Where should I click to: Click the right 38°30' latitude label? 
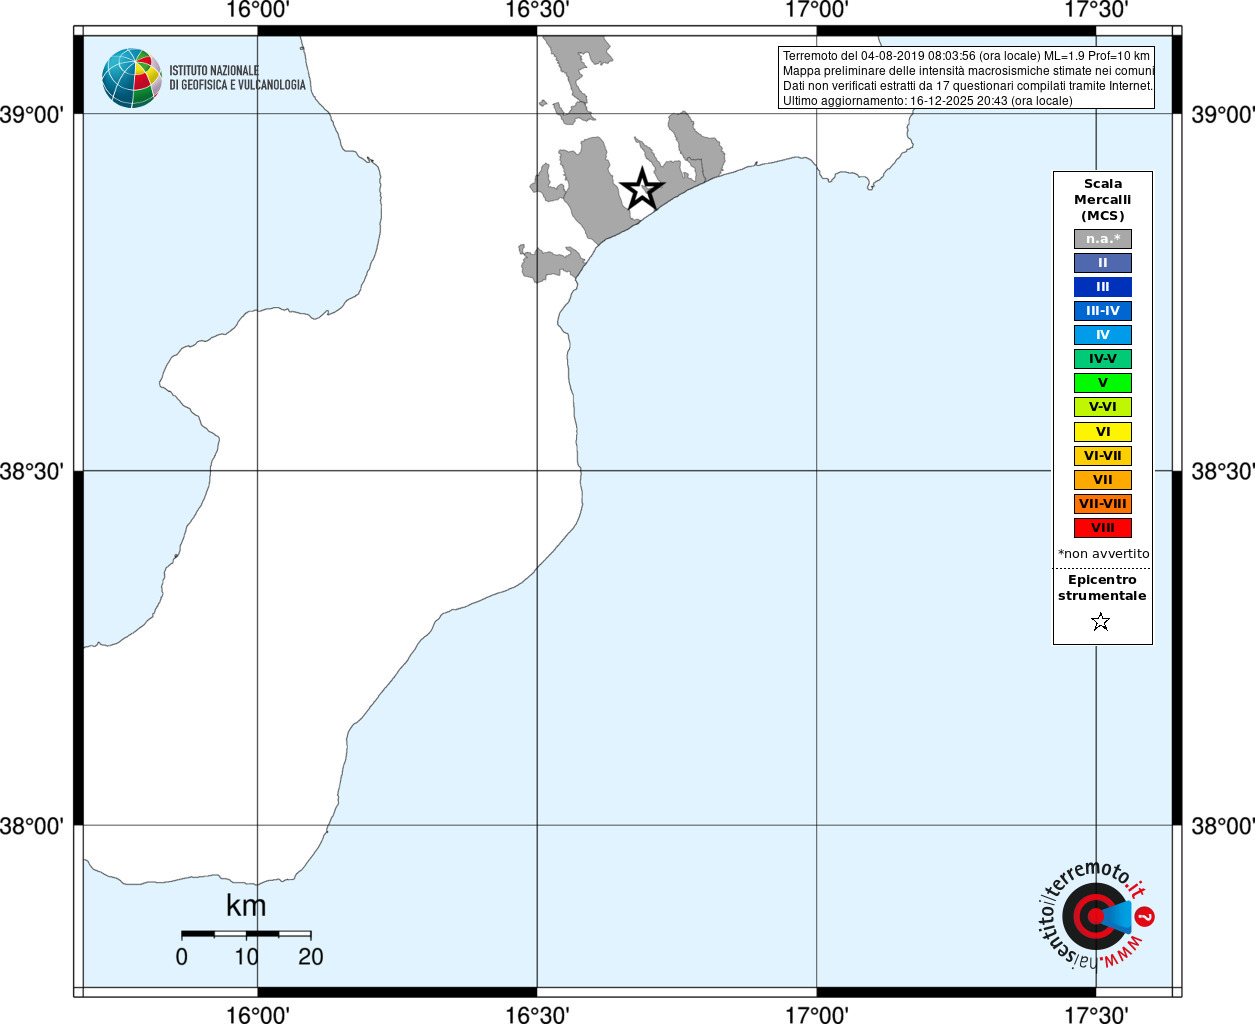pyautogui.click(x=1222, y=470)
